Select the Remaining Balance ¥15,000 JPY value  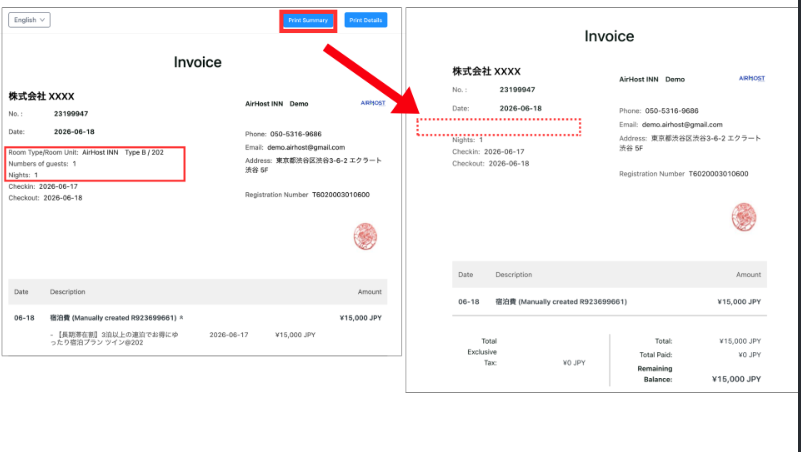(736, 379)
